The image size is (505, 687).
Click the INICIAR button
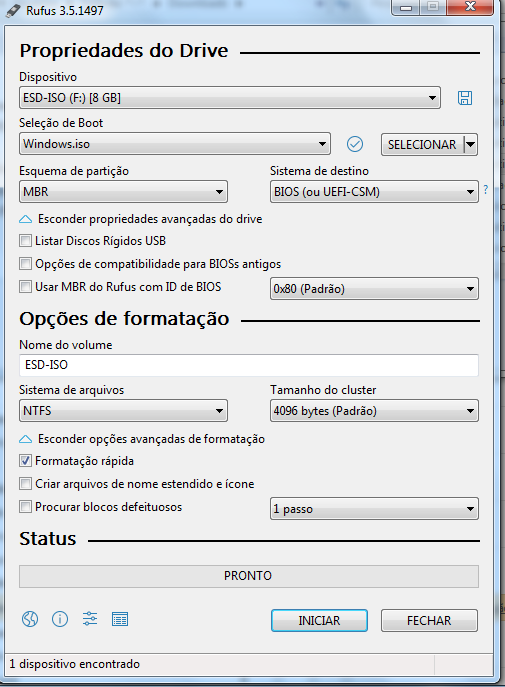(x=319, y=620)
